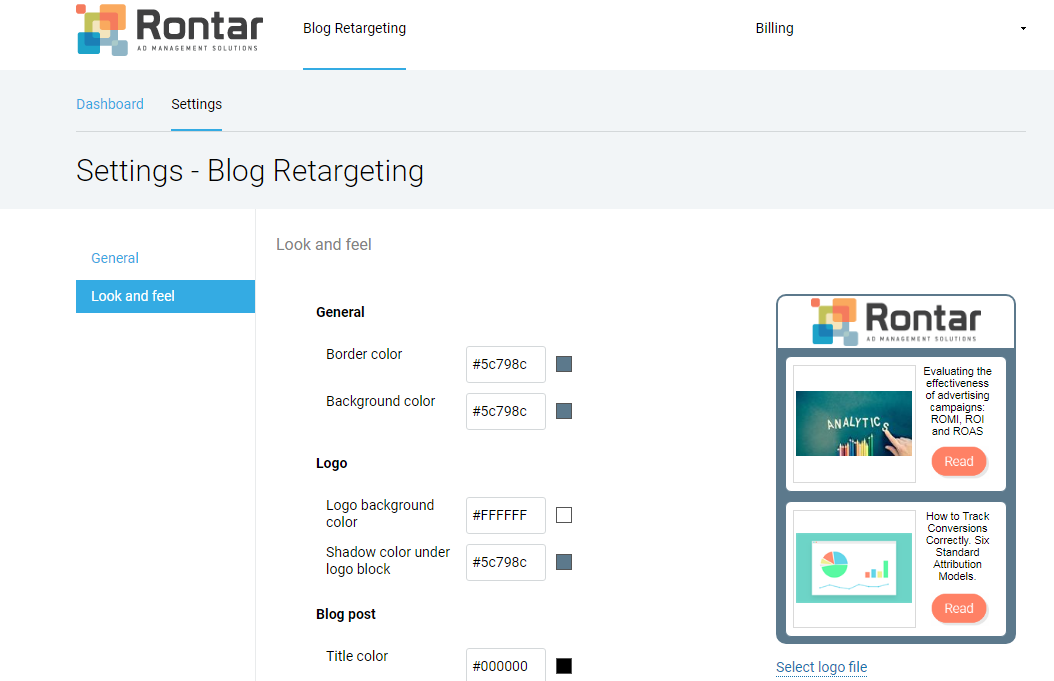Click the black Title color swatch
Screen dimensions: 1054x681
click(564, 666)
